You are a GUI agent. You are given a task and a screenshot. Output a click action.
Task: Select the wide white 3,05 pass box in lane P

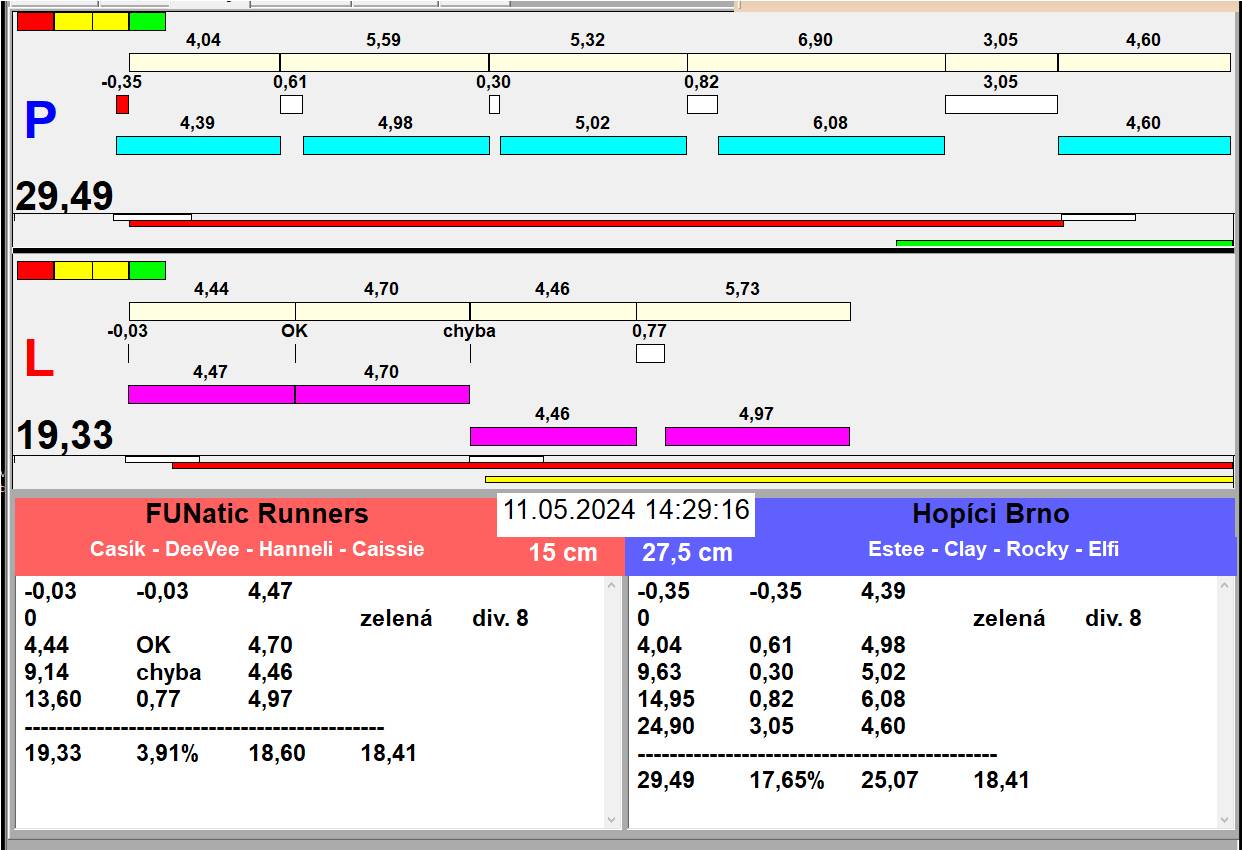coord(1001,104)
